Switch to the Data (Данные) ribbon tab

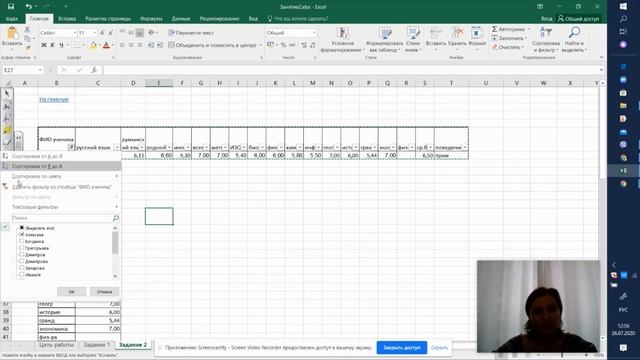click(181, 19)
